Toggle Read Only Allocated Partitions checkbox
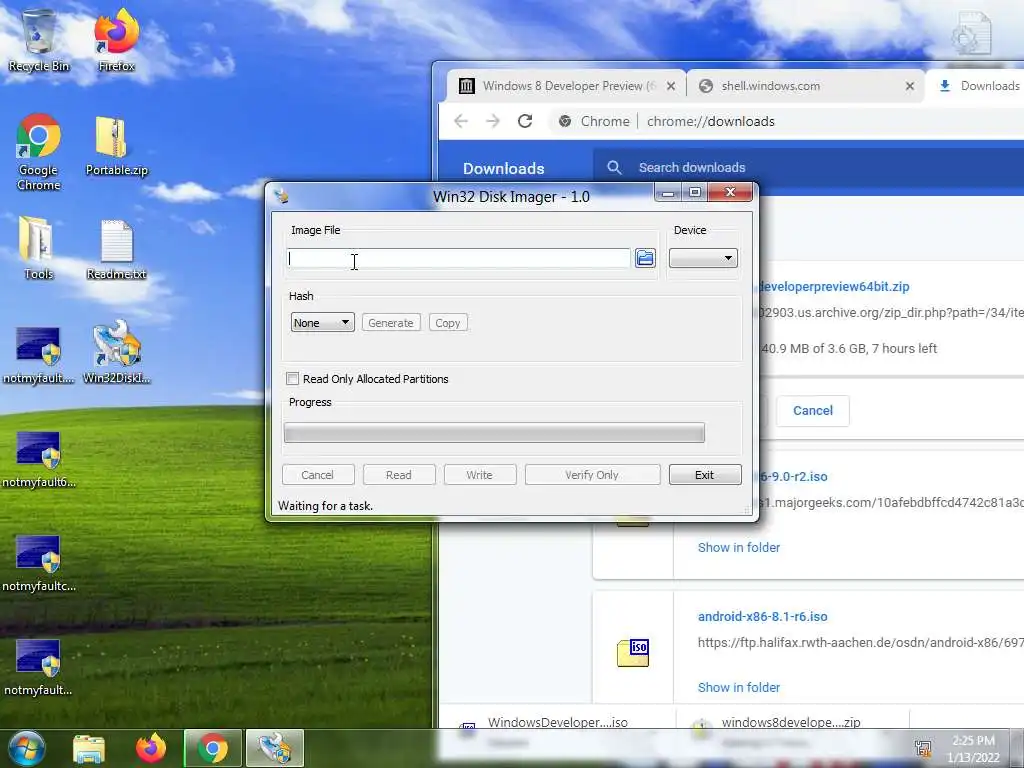 293,379
